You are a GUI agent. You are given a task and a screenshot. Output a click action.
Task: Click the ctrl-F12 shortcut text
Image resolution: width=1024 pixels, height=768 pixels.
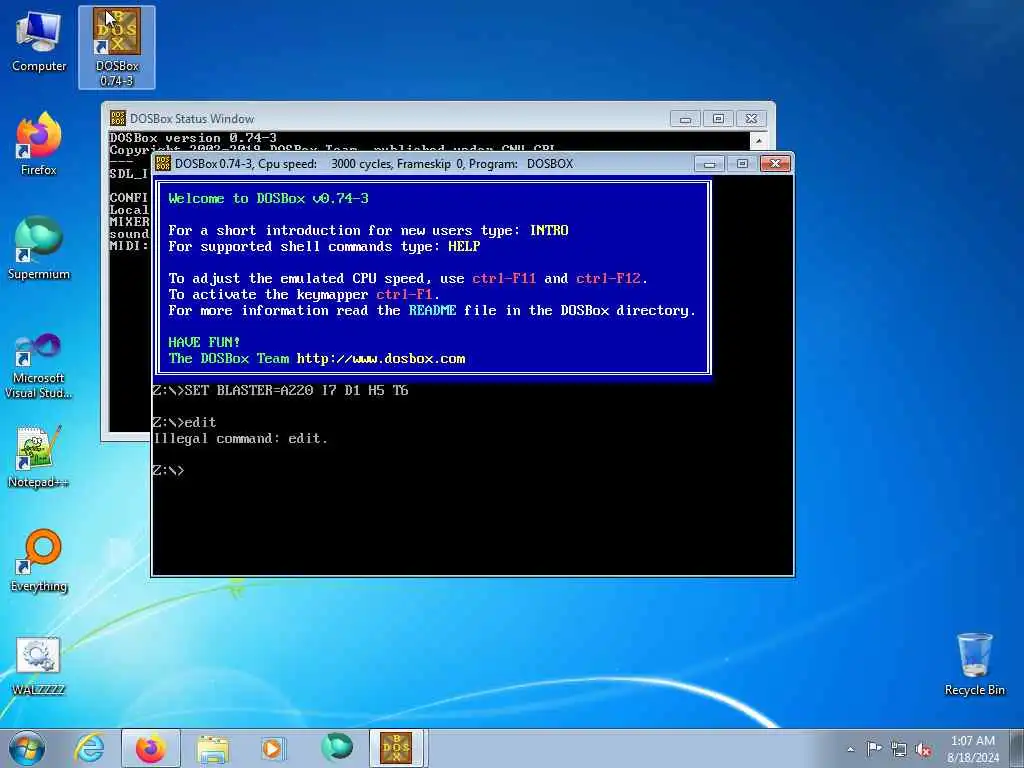(x=608, y=278)
